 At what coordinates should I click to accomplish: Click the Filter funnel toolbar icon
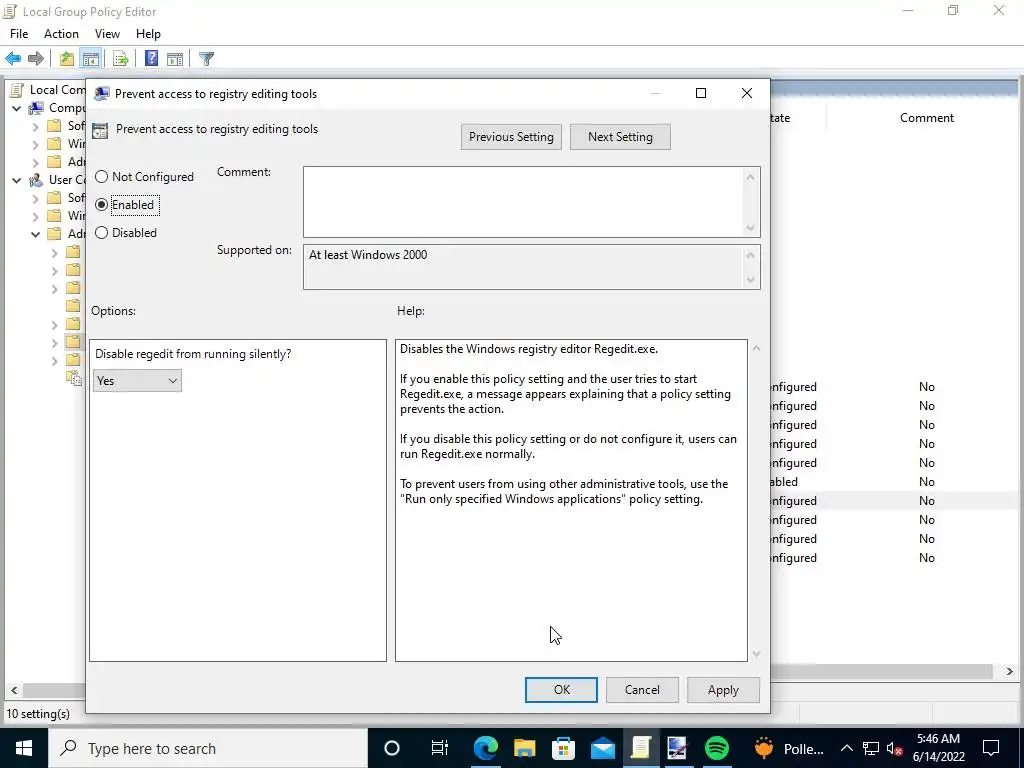click(206, 59)
